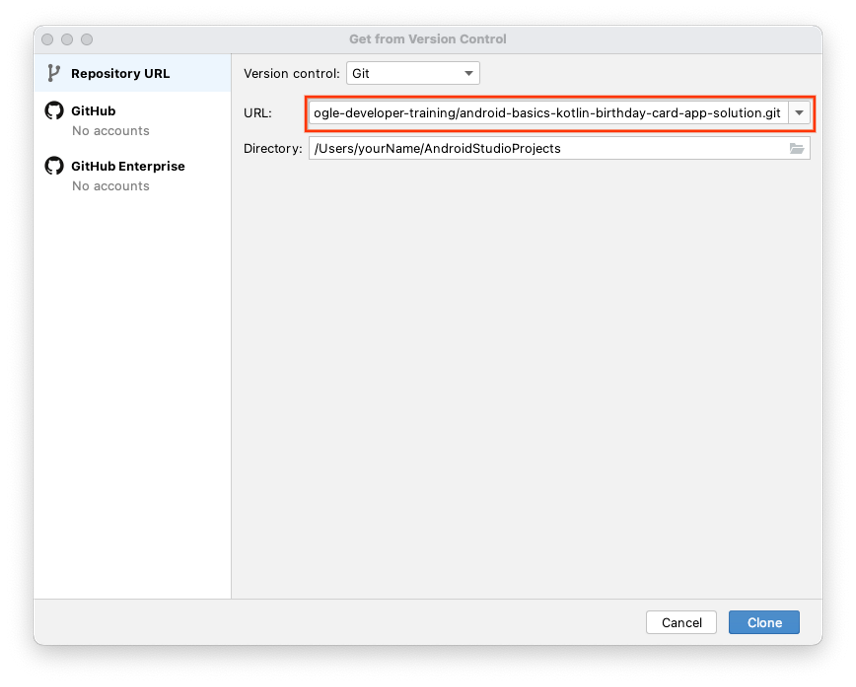The height and width of the screenshot is (687, 856).
Task: Click "No accounts" text under GitHub
Action: coord(110,131)
